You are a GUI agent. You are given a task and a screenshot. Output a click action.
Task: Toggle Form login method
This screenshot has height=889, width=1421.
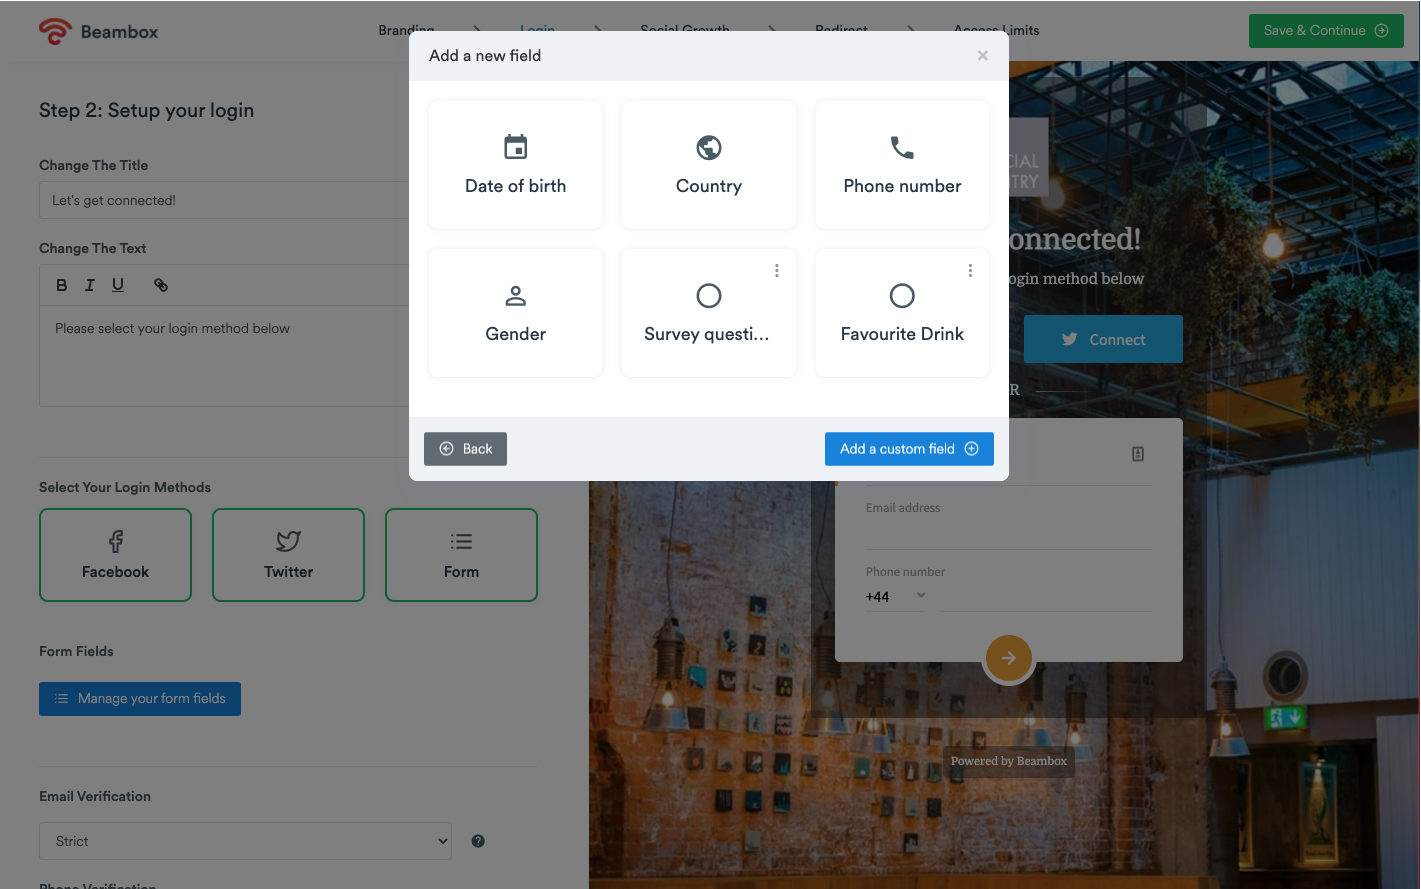pos(461,555)
